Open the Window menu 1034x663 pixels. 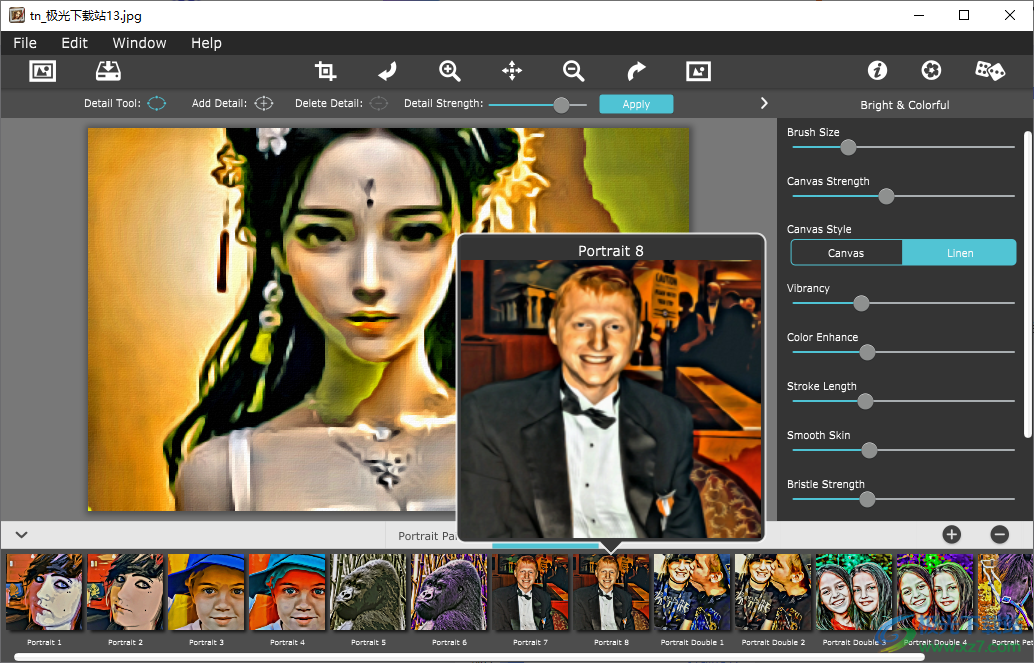(x=139, y=43)
